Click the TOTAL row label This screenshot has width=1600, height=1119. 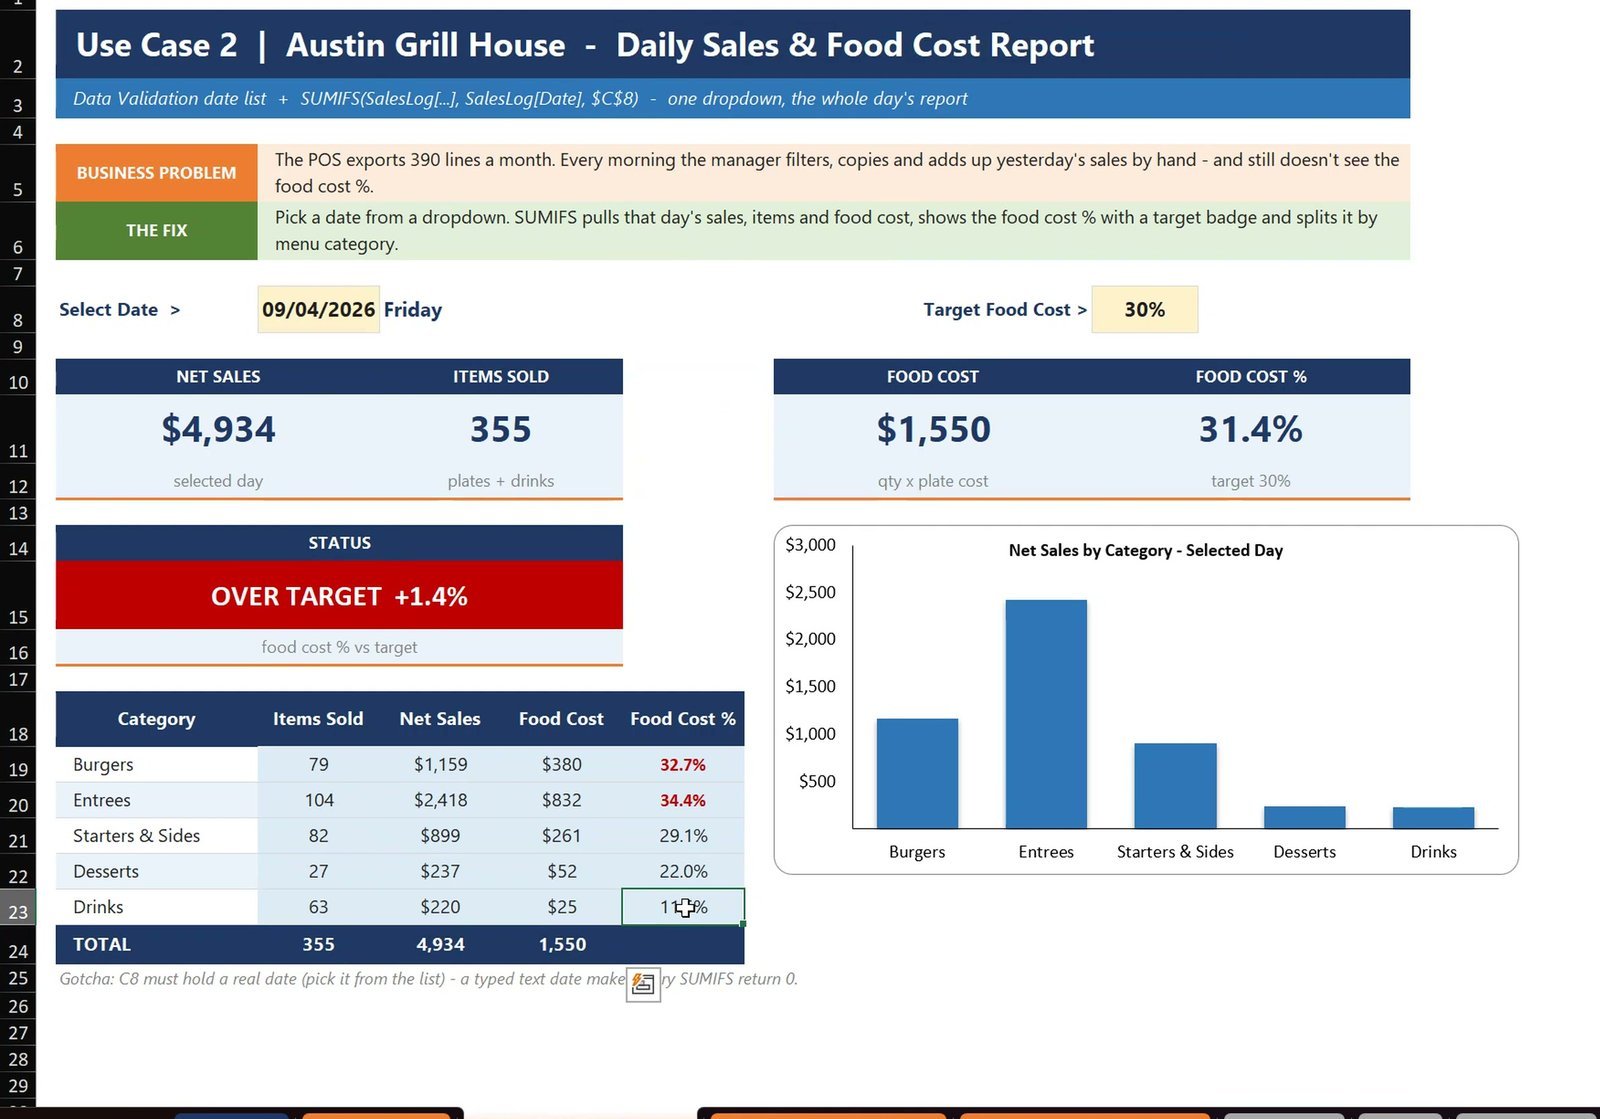(102, 945)
